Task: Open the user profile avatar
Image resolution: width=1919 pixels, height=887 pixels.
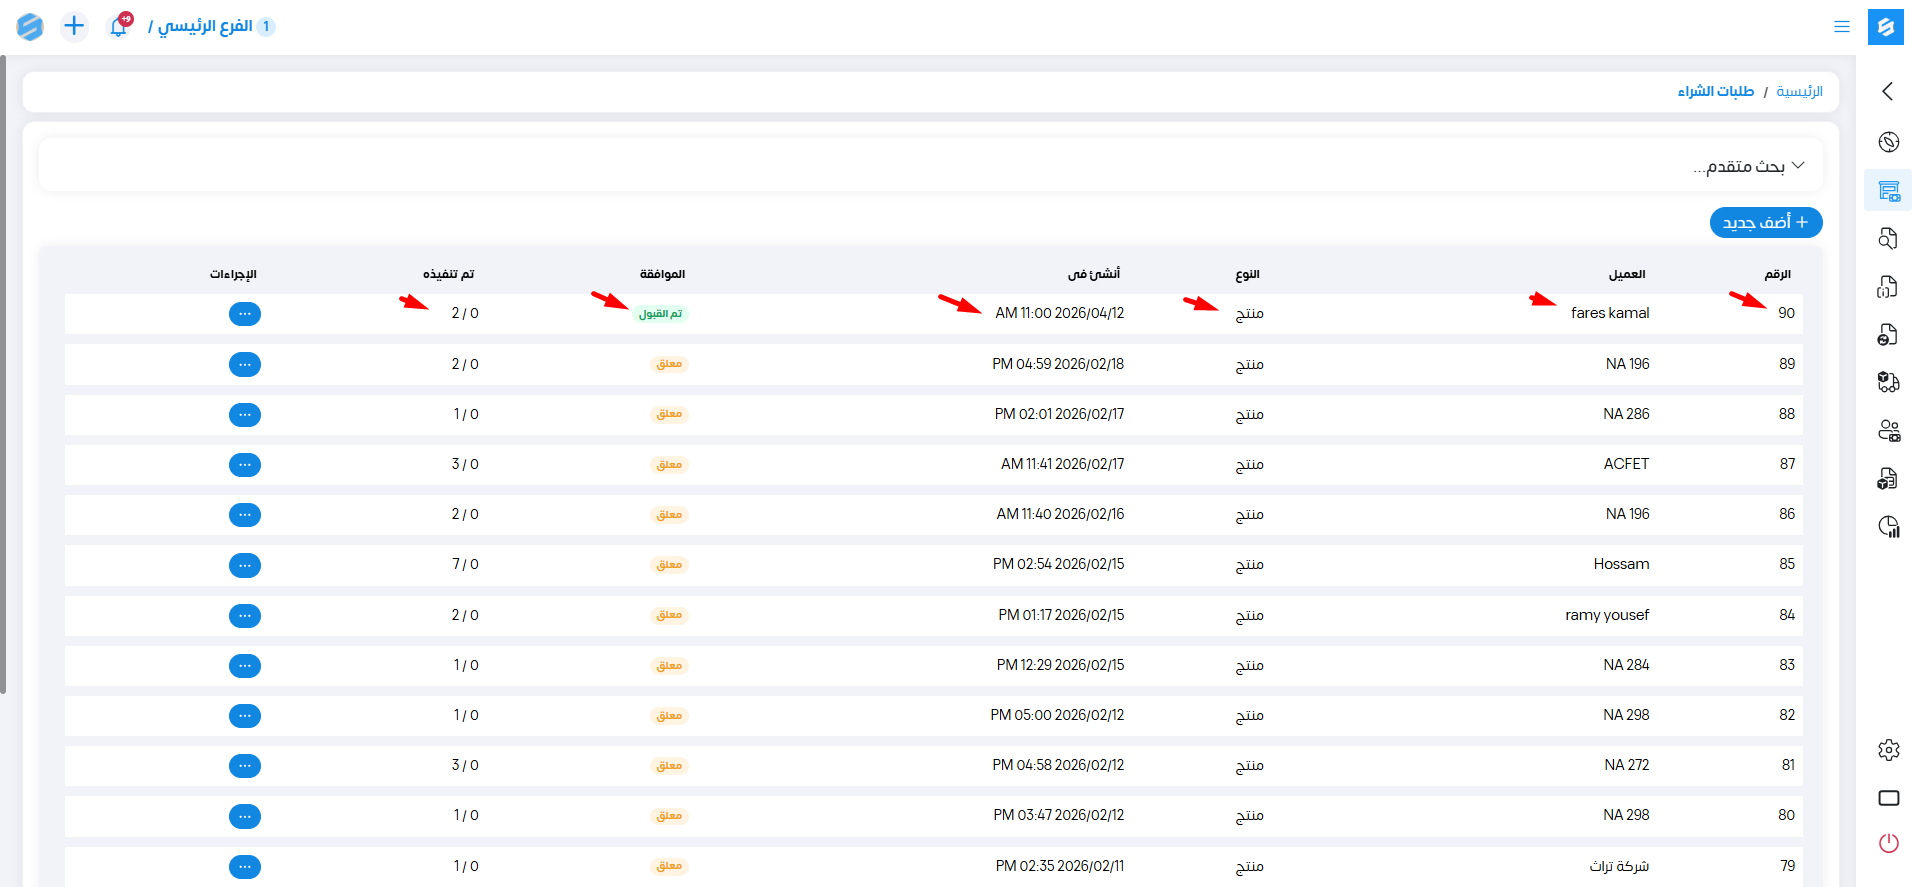Action: pyautogui.click(x=30, y=27)
